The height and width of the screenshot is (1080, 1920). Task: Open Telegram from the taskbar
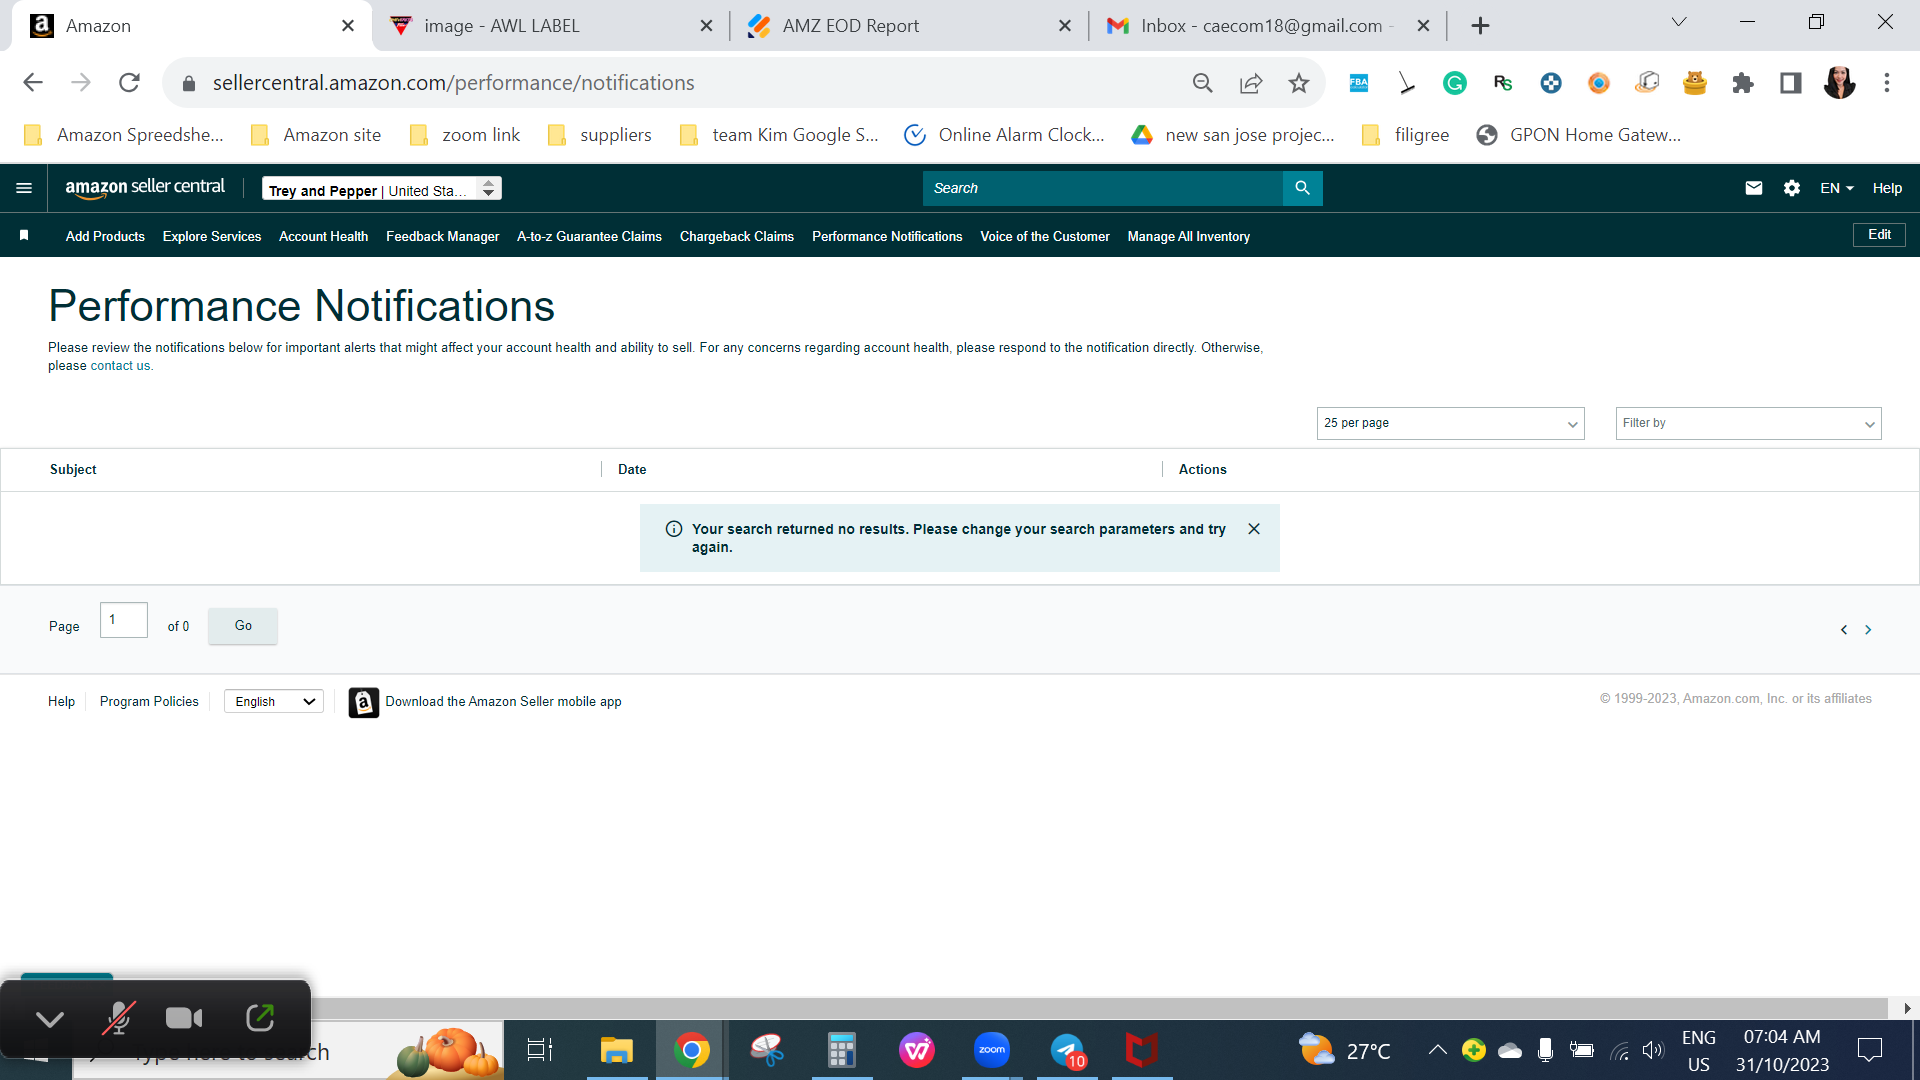(x=1067, y=1050)
